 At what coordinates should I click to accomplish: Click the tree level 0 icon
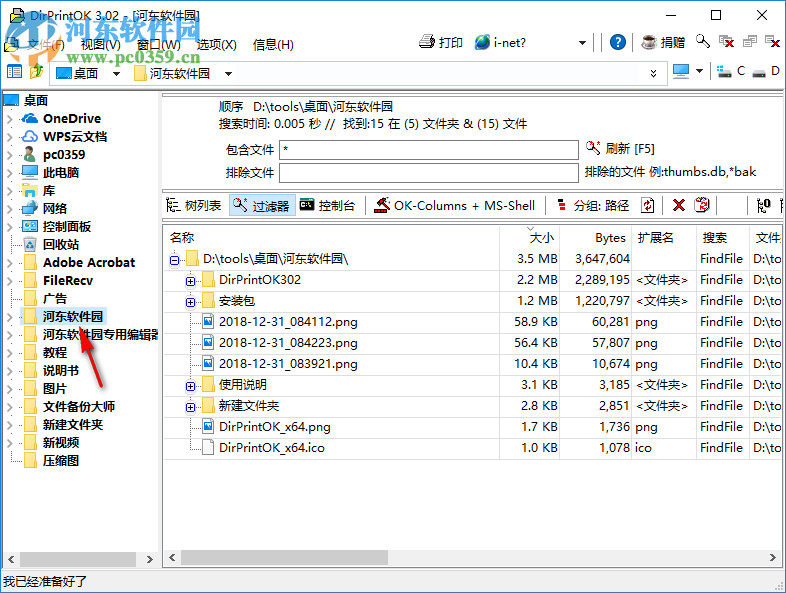click(763, 206)
